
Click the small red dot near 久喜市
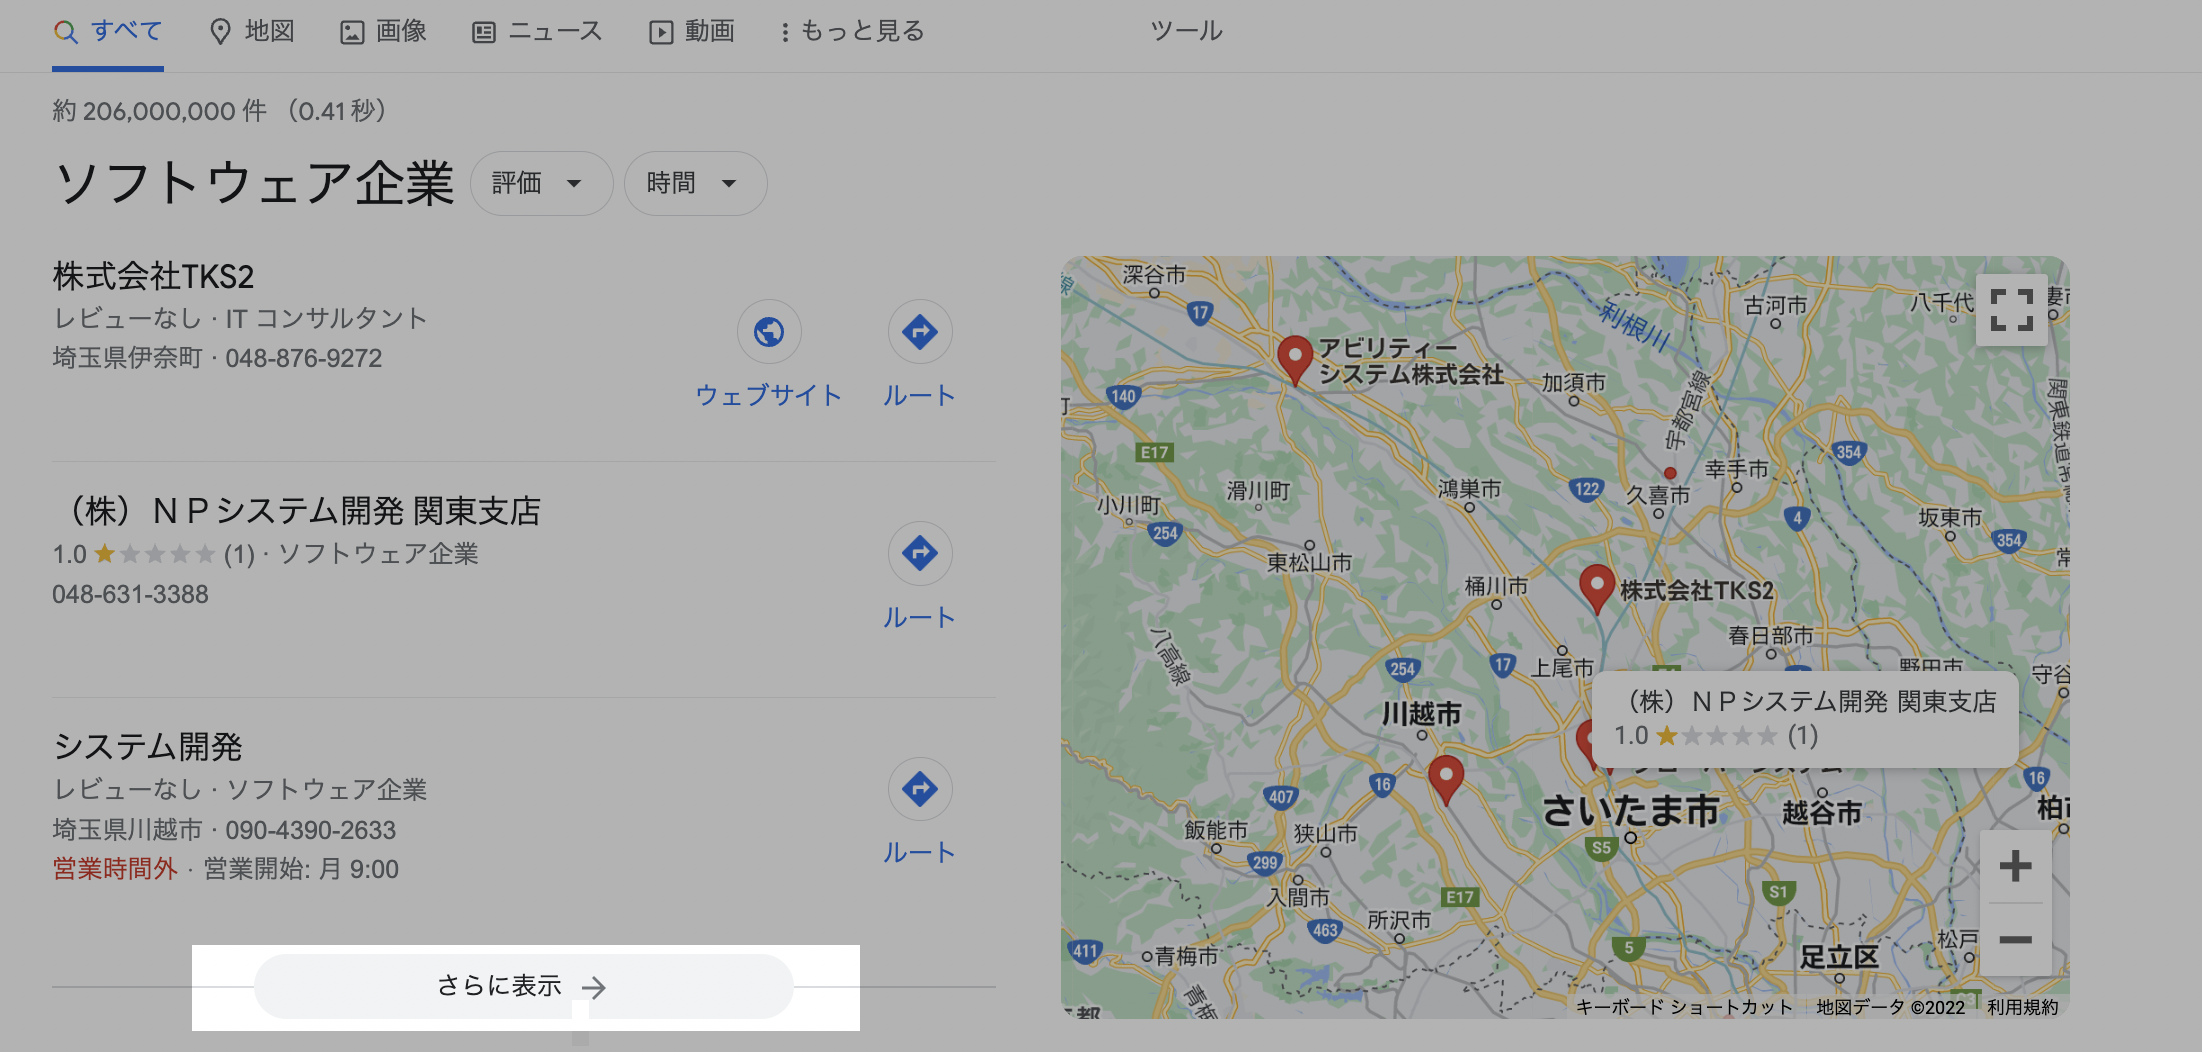tap(1670, 473)
